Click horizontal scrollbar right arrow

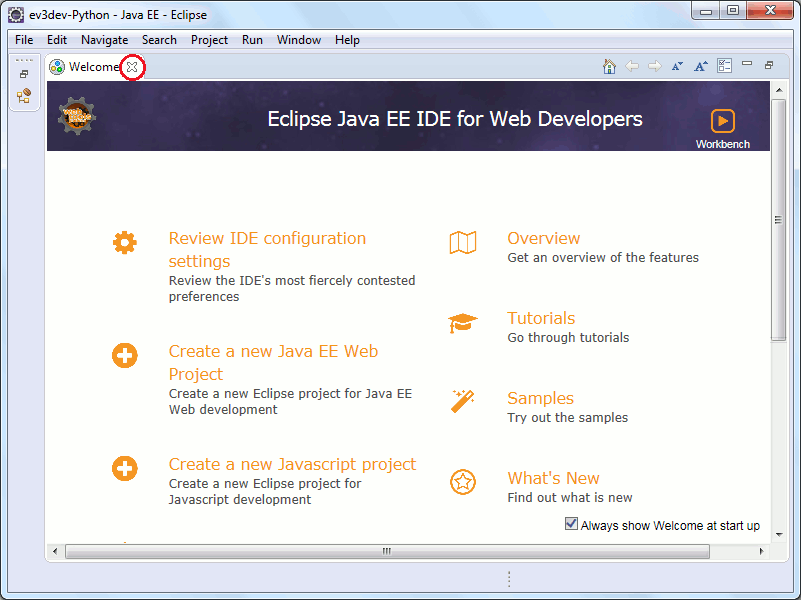(761, 551)
